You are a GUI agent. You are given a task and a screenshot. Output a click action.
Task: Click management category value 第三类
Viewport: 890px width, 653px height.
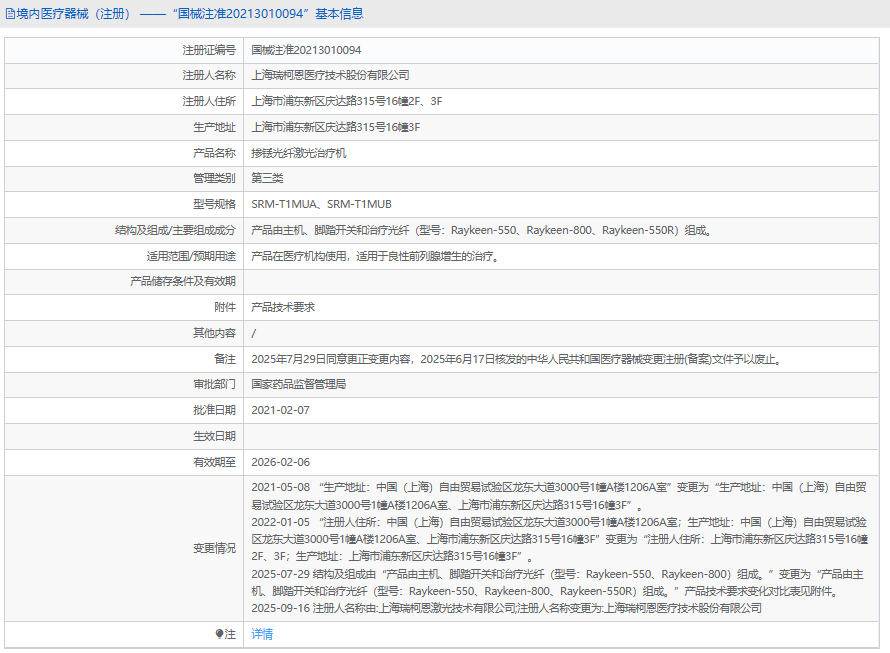(267, 179)
